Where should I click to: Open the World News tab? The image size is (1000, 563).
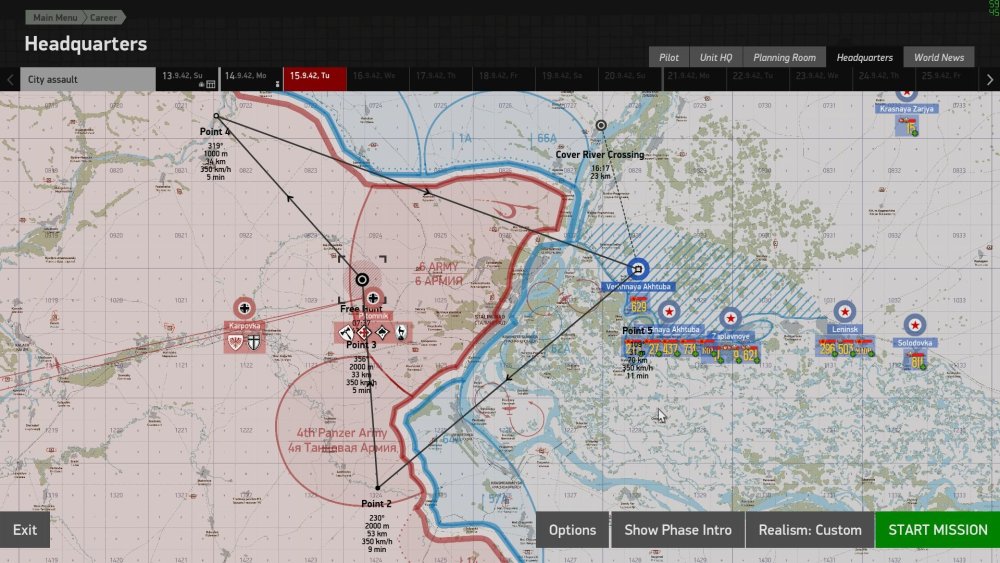(939, 57)
